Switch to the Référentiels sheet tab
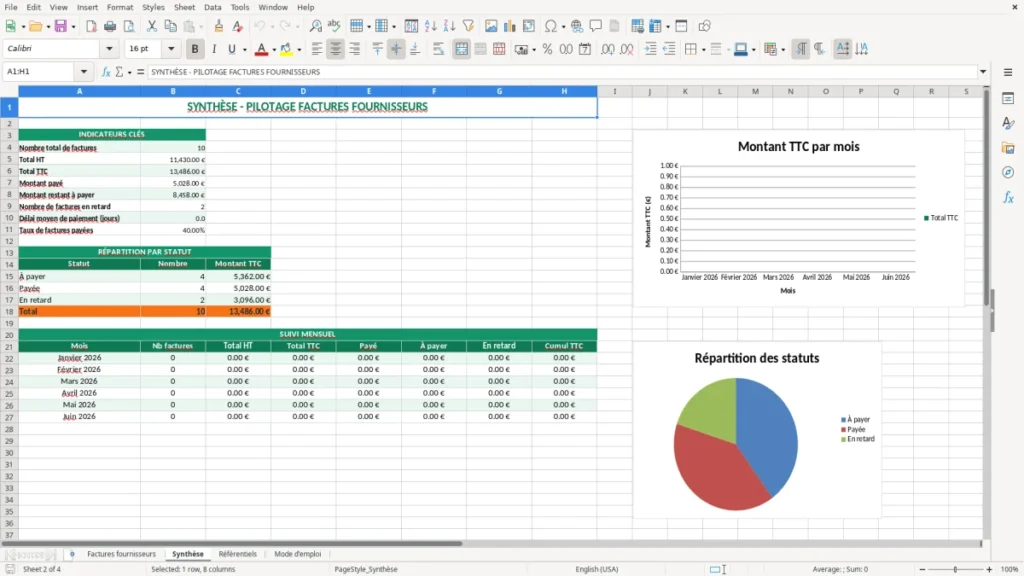 click(238, 554)
